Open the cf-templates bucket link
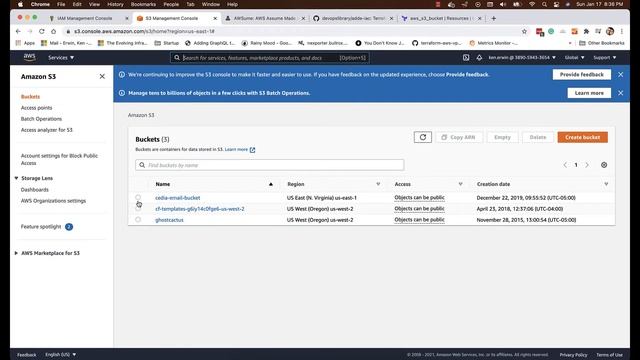The image size is (640, 360). coord(200,209)
